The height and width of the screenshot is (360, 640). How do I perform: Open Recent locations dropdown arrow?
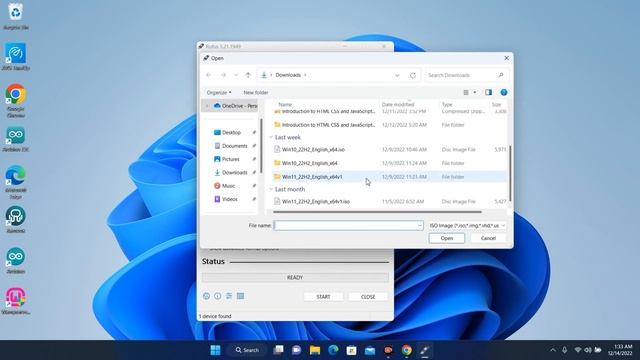tap(236, 75)
